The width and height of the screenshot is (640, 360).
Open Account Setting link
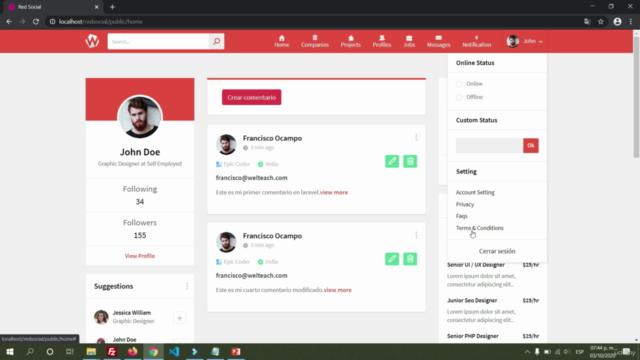point(475,192)
